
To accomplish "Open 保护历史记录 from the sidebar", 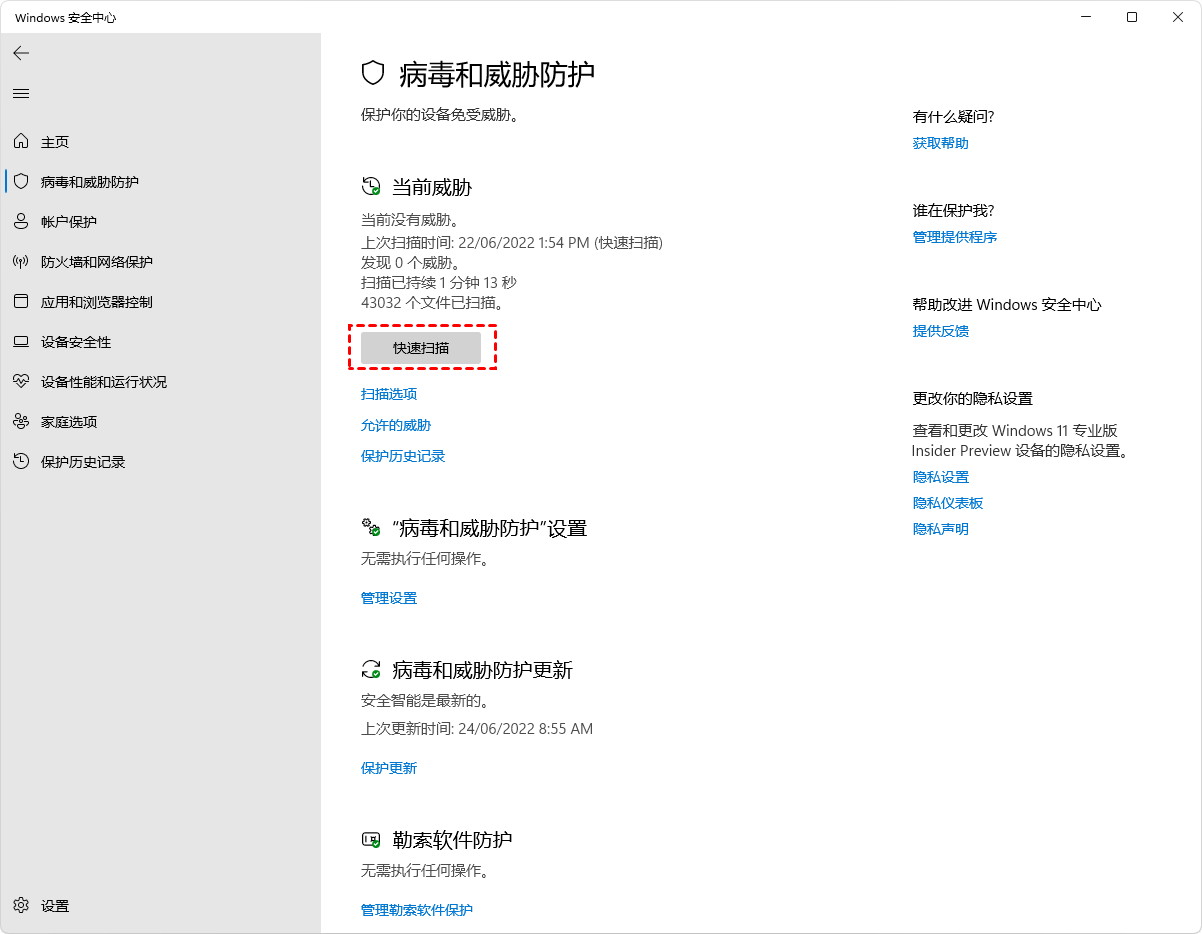I will [82, 462].
